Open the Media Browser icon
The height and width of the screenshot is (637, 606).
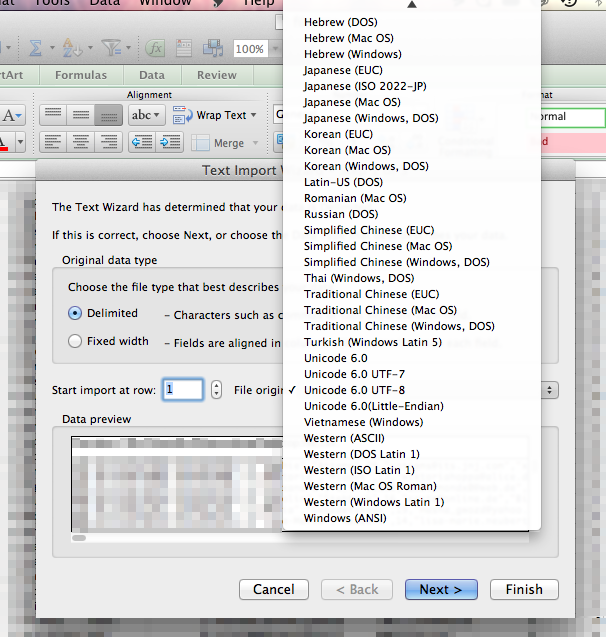click(x=213, y=48)
